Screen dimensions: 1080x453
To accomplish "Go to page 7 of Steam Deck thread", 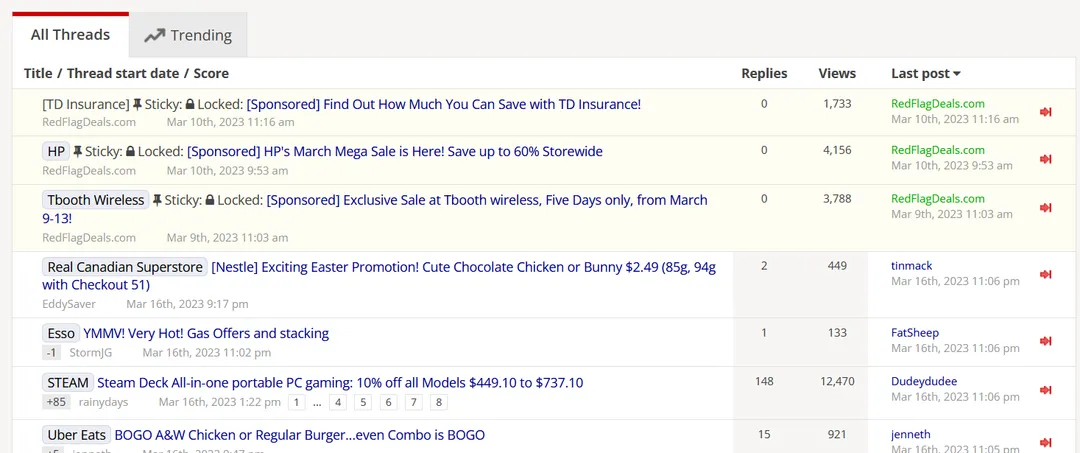I will pos(413,402).
